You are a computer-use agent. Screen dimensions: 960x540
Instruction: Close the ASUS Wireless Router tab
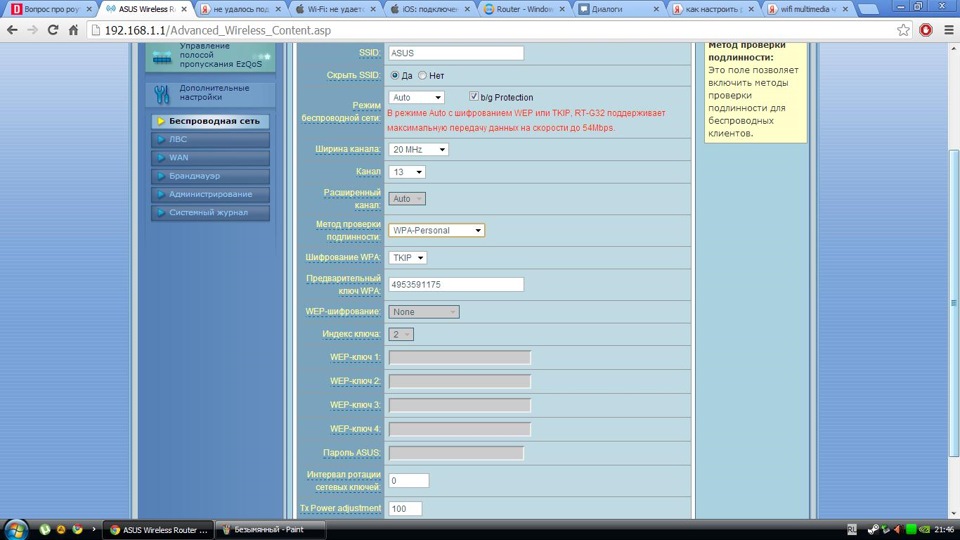pyautogui.click(x=184, y=9)
